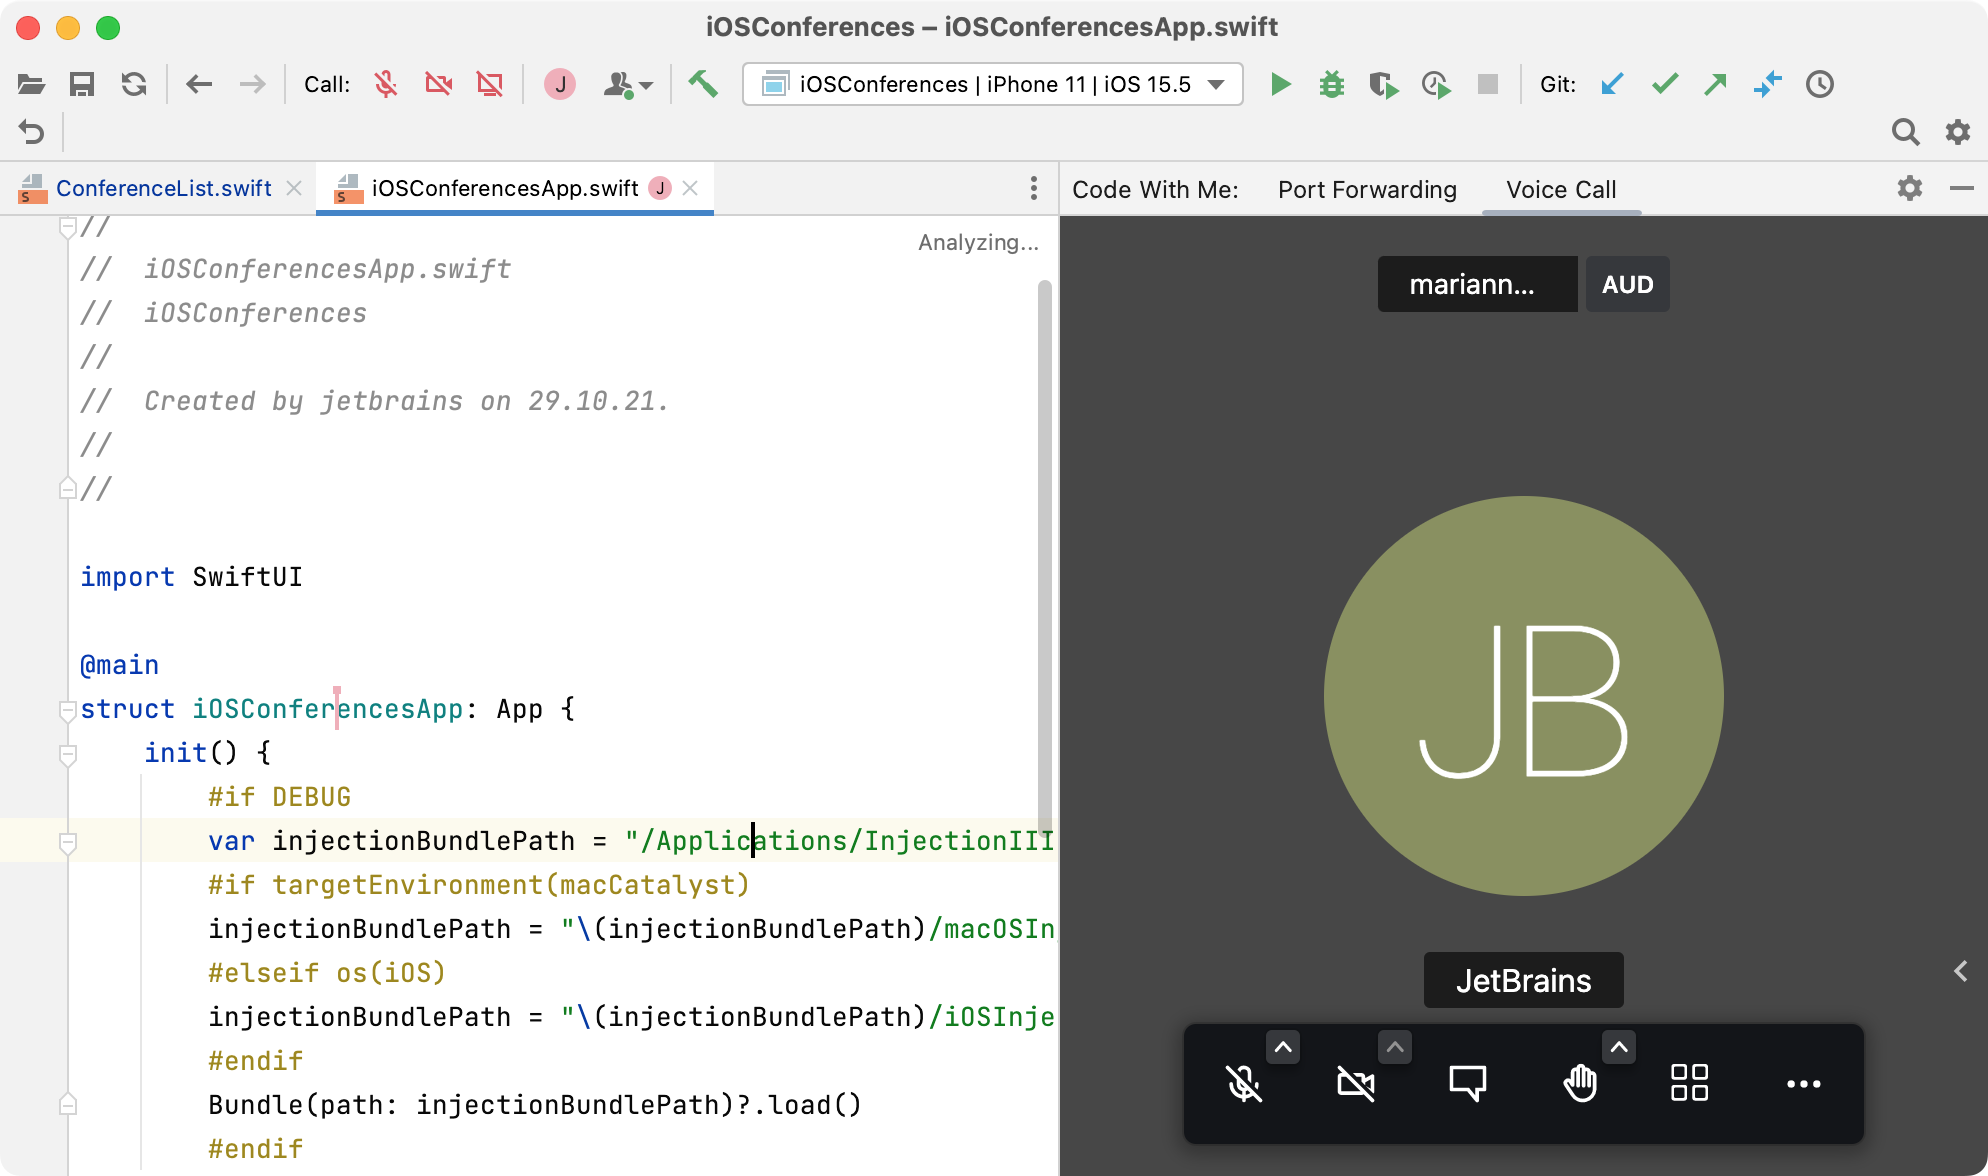This screenshot has width=1988, height=1176.
Task: Update project via Git blue arrow
Action: click(x=1612, y=84)
